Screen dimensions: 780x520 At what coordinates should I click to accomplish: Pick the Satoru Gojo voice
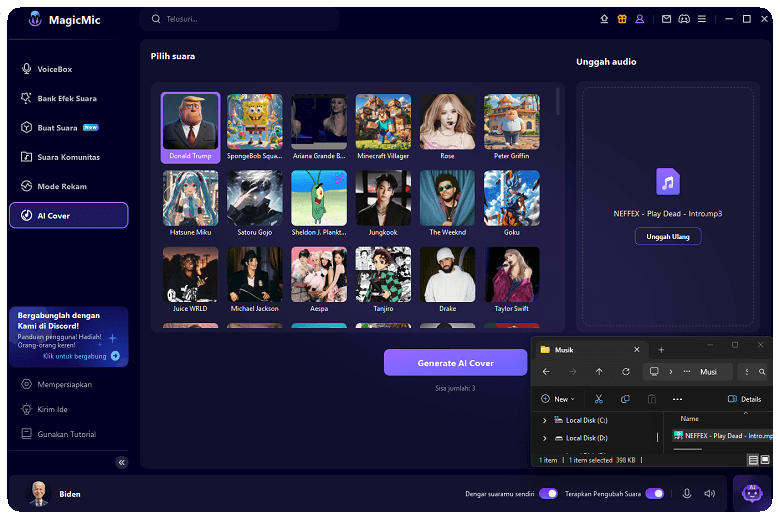255,204
